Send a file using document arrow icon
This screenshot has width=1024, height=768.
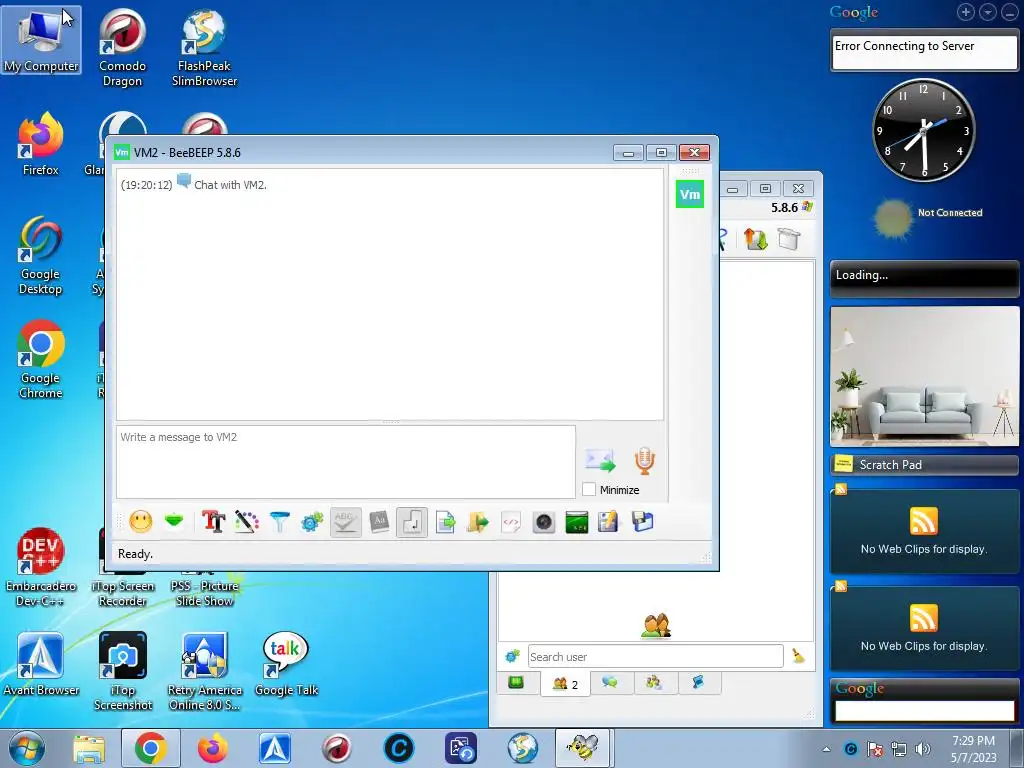[x=445, y=522]
